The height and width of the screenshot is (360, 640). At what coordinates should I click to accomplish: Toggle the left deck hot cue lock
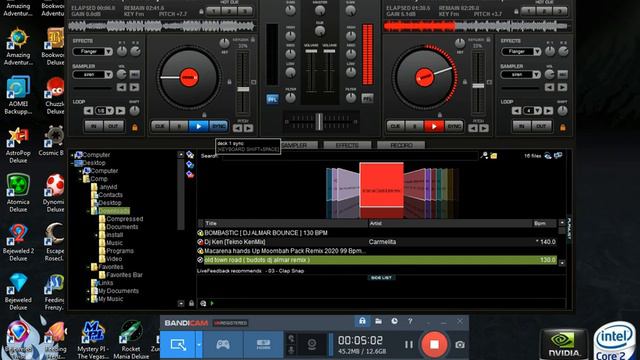(201, 12)
